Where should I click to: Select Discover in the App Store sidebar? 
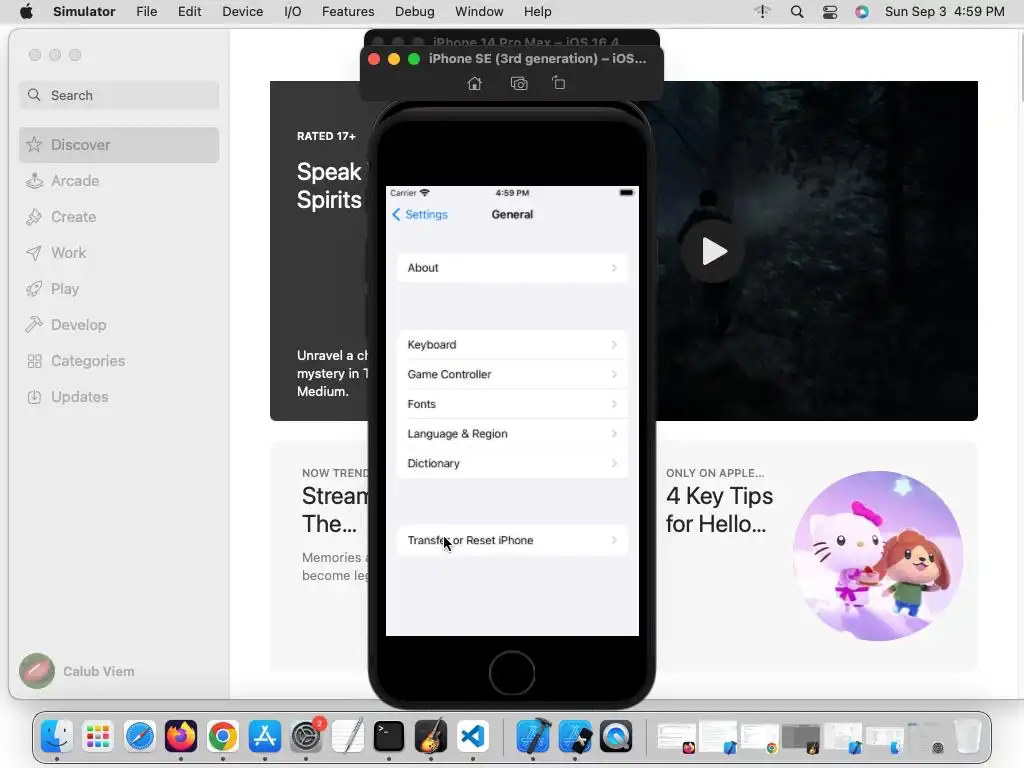click(119, 145)
